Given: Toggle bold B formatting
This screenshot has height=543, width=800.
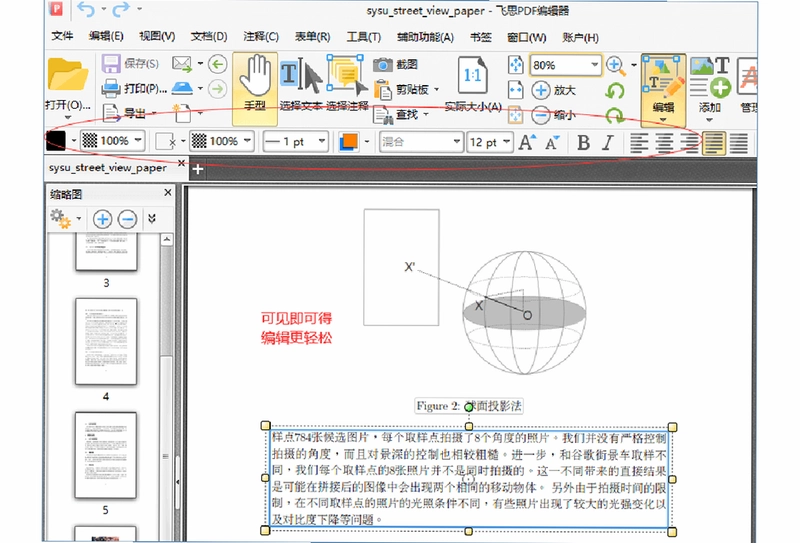Looking at the screenshot, I should pyautogui.click(x=583, y=142).
